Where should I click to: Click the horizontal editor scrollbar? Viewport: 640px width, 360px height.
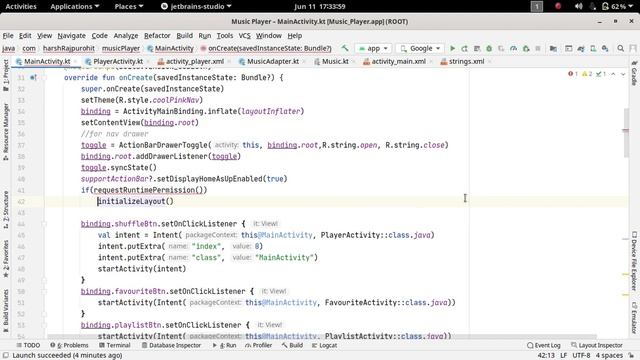tap(322, 337)
